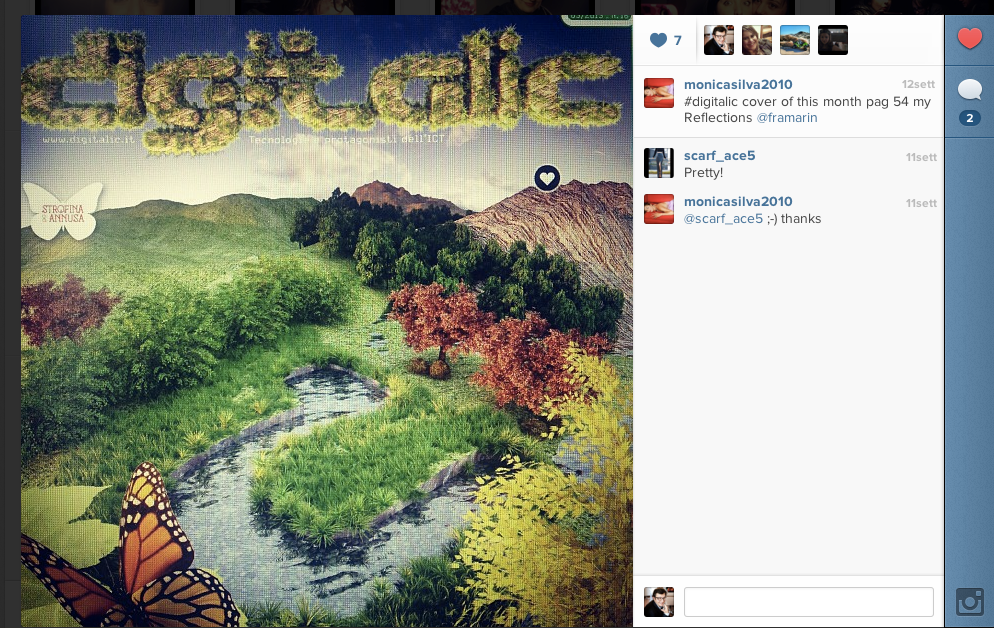
Task: Click the red heart like button in sidebar
Action: click(x=969, y=39)
